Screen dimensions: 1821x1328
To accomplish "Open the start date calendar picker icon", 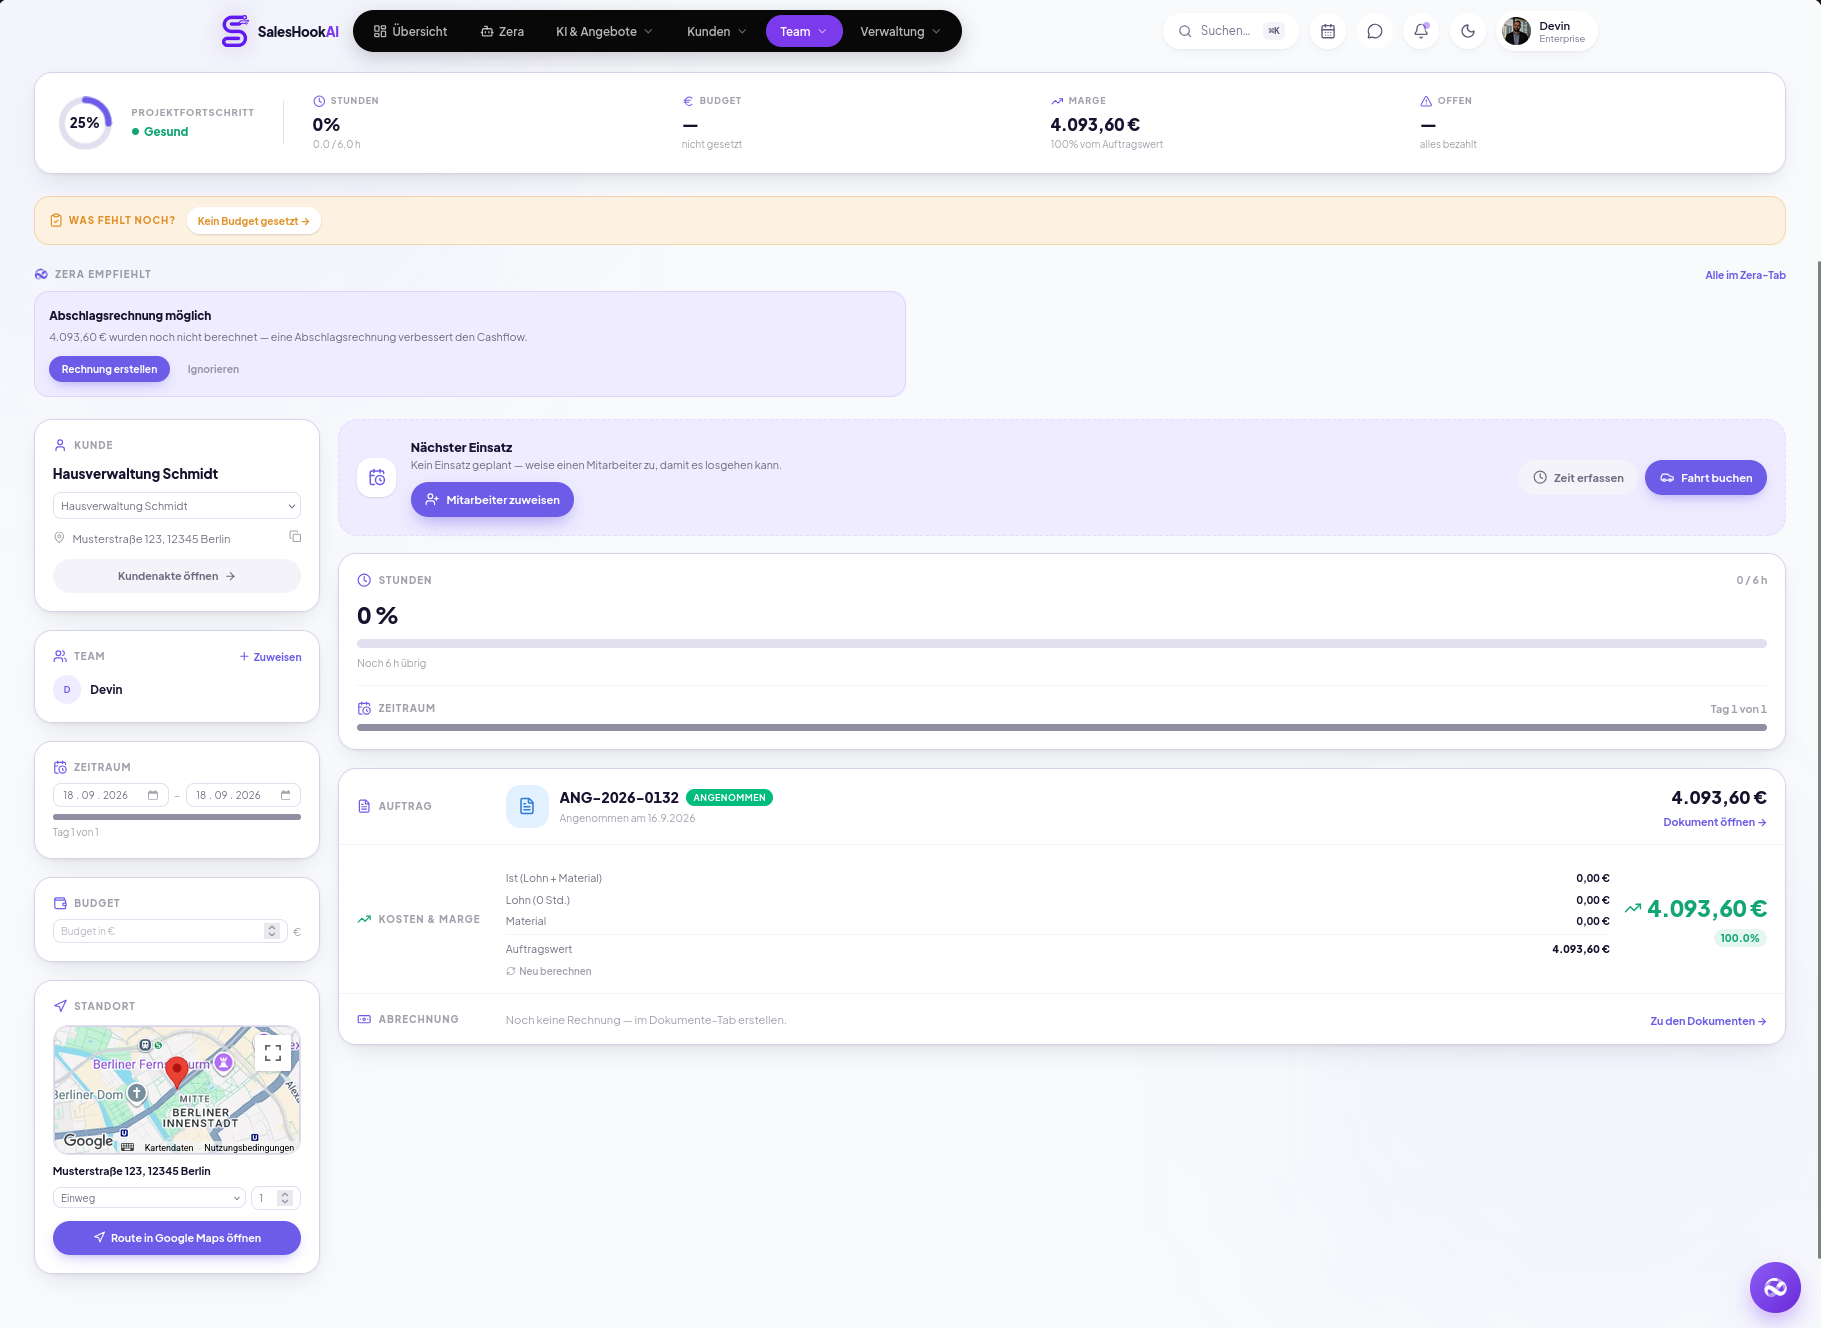I will coord(153,795).
